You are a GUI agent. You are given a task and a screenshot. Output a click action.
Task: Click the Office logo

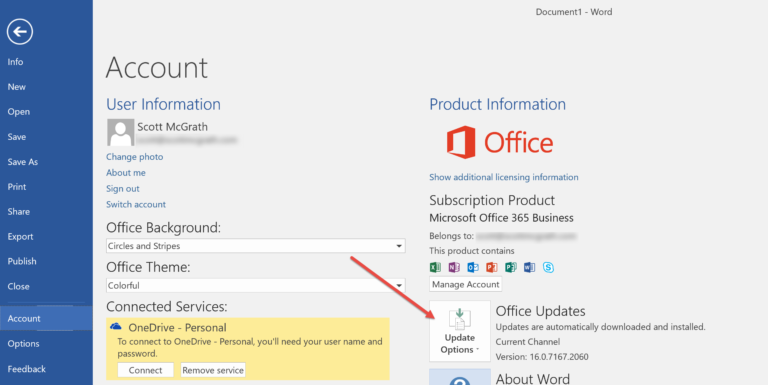point(500,142)
